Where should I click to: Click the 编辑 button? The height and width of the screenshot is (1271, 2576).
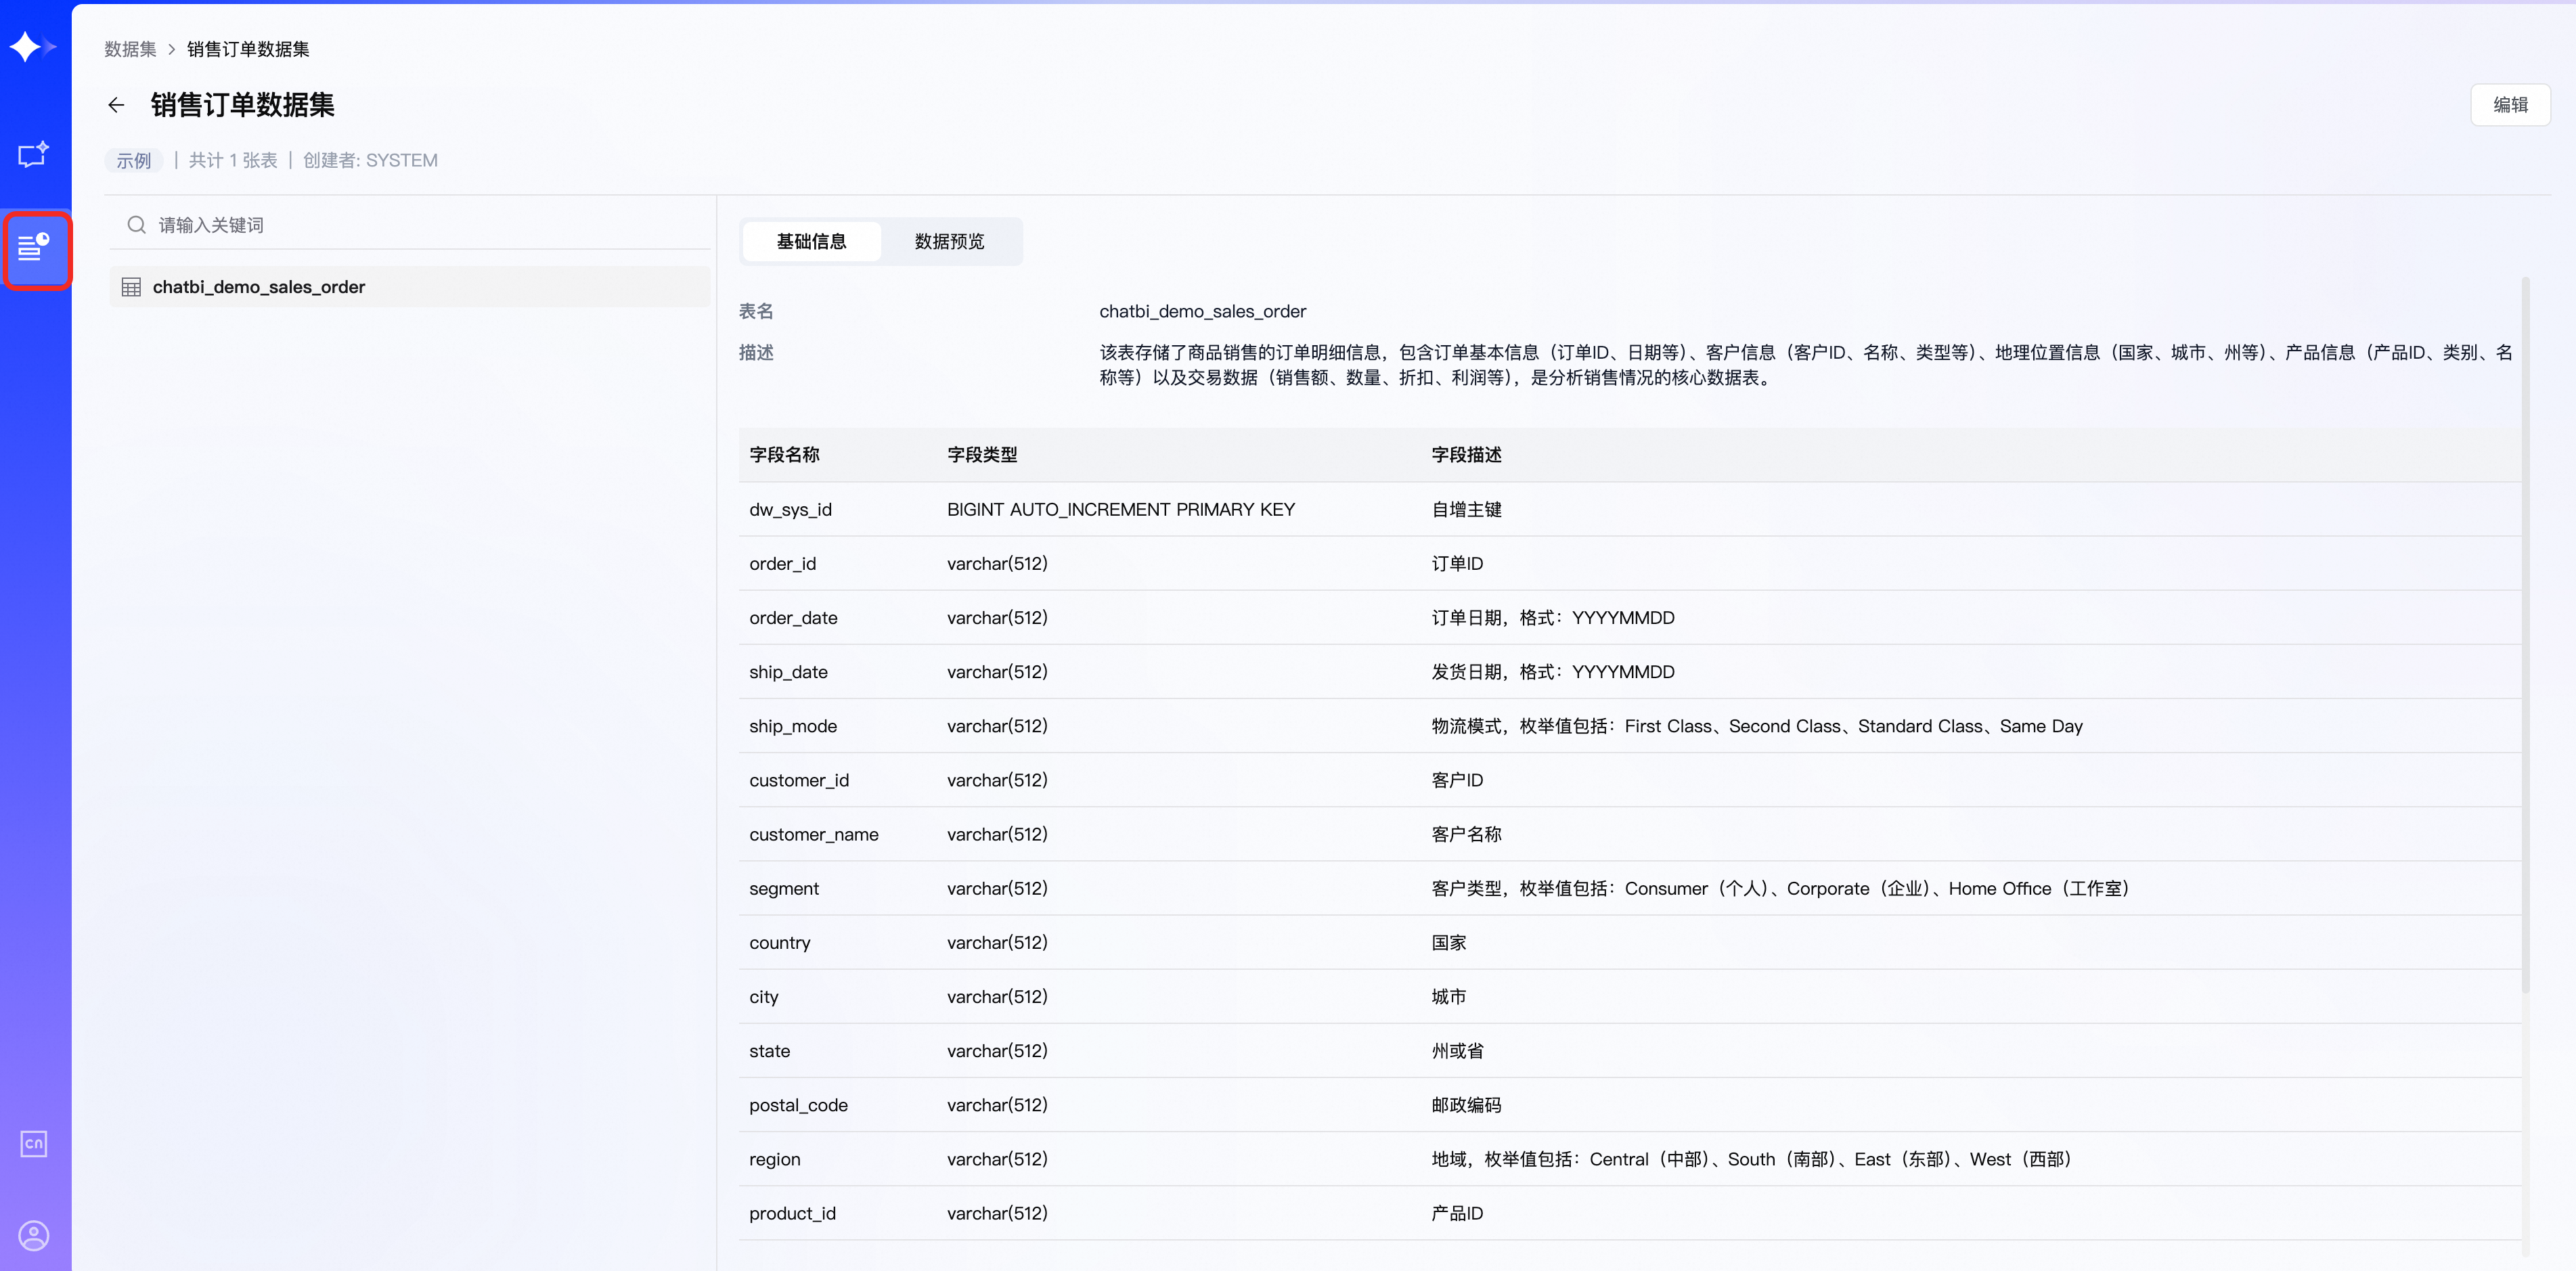pos(2510,105)
